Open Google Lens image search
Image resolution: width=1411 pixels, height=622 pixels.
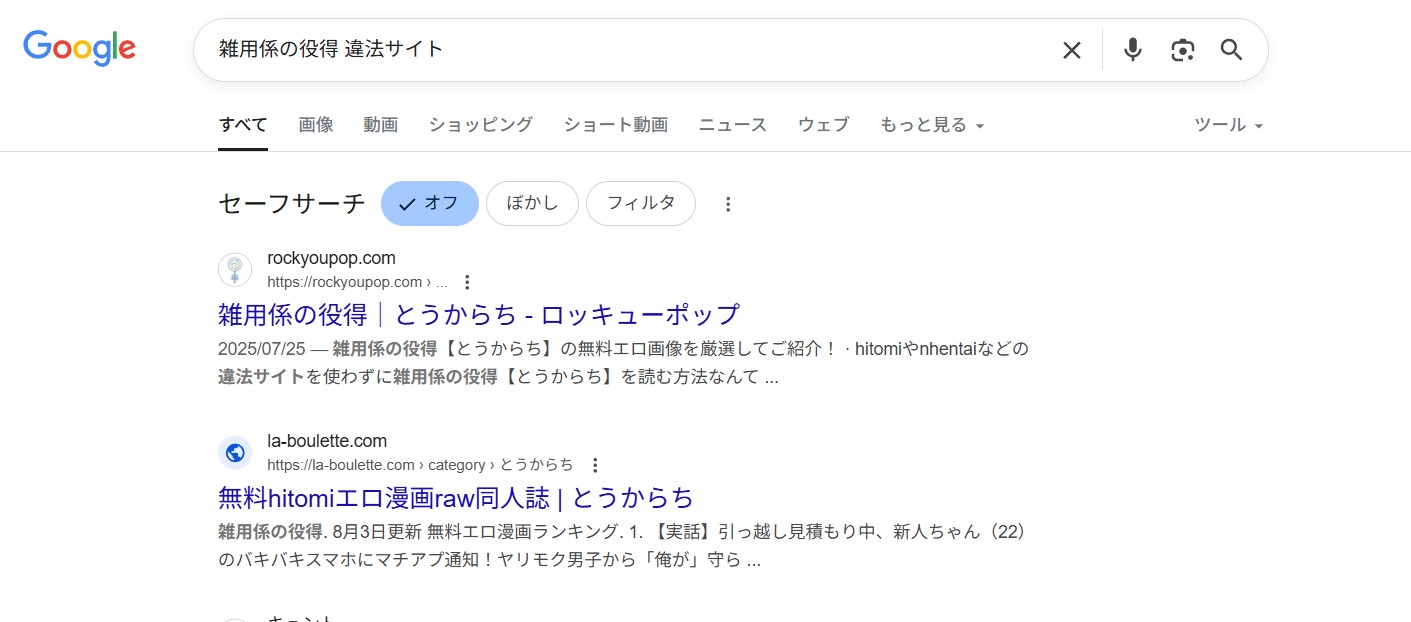[1182, 49]
